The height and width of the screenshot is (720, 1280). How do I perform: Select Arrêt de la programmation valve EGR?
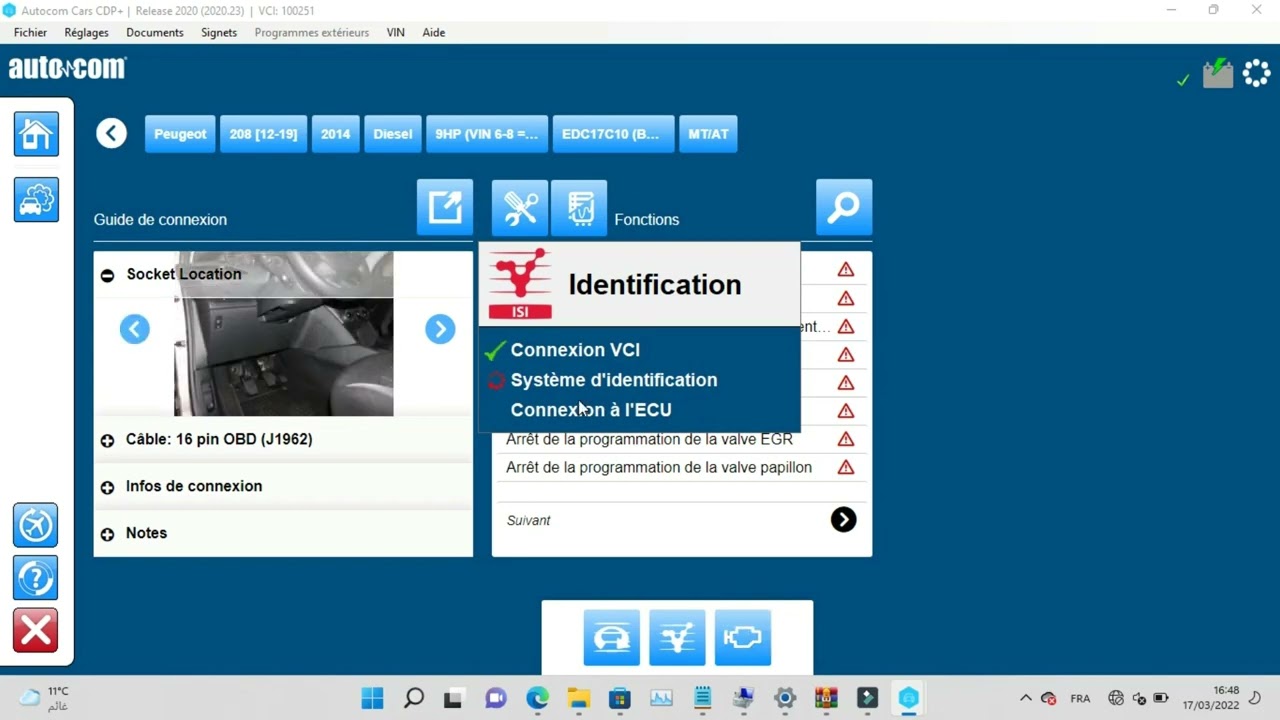(x=650, y=439)
